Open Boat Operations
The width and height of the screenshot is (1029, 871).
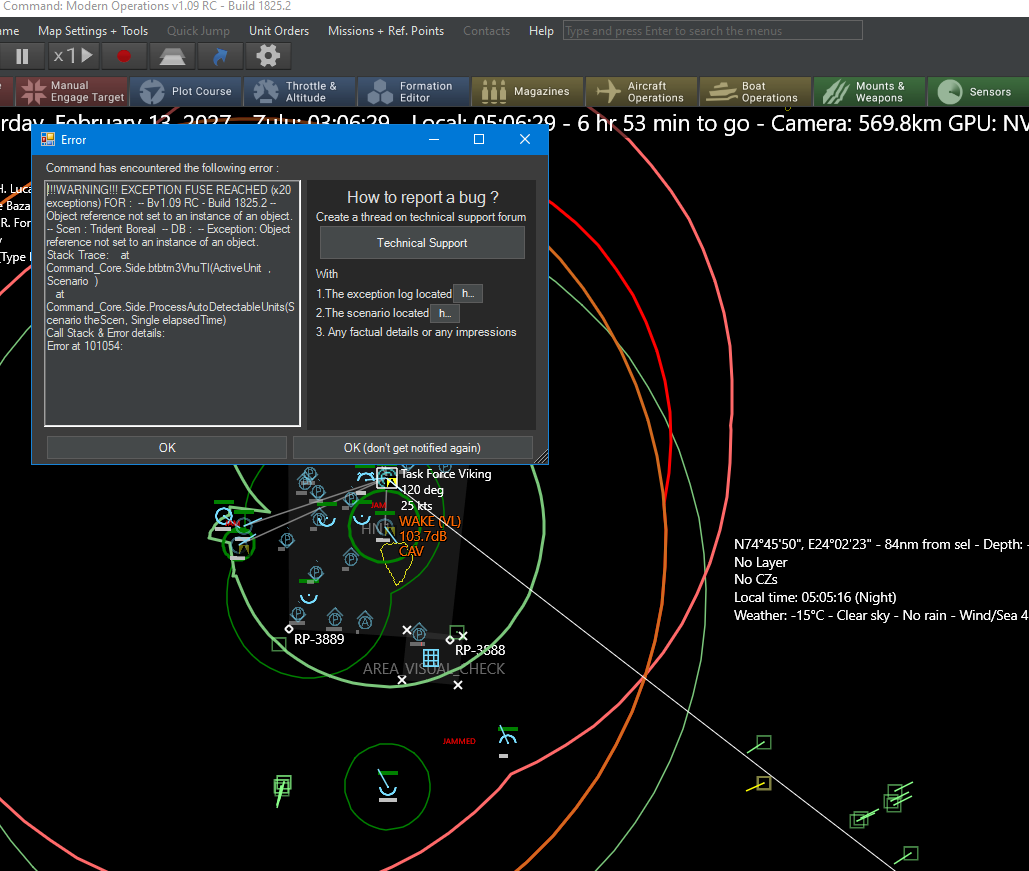(756, 91)
